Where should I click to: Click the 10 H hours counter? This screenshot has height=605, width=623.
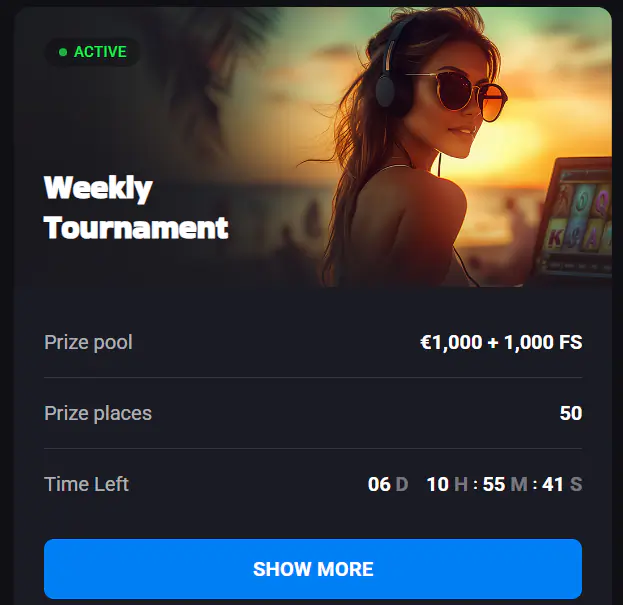tap(447, 484)
